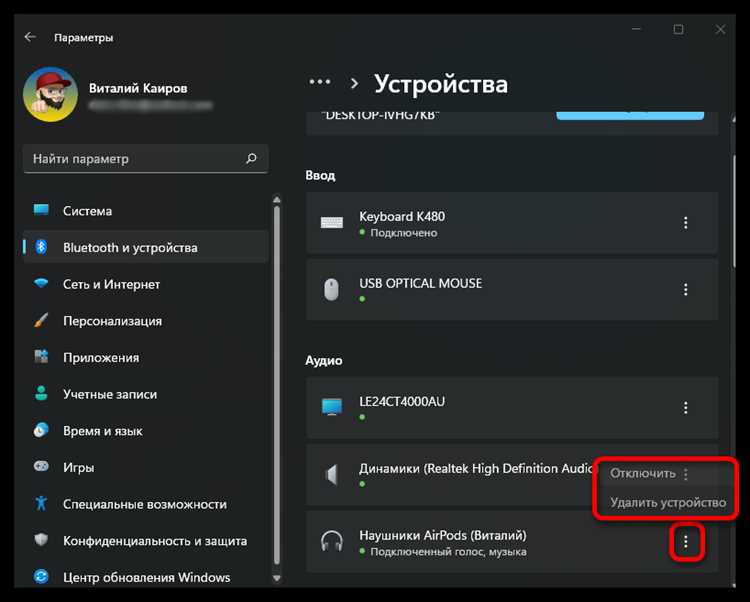The image size is (750, 602).
Task: Click the Bluetooth icon in the sidebar
Action: pos(41,247)
